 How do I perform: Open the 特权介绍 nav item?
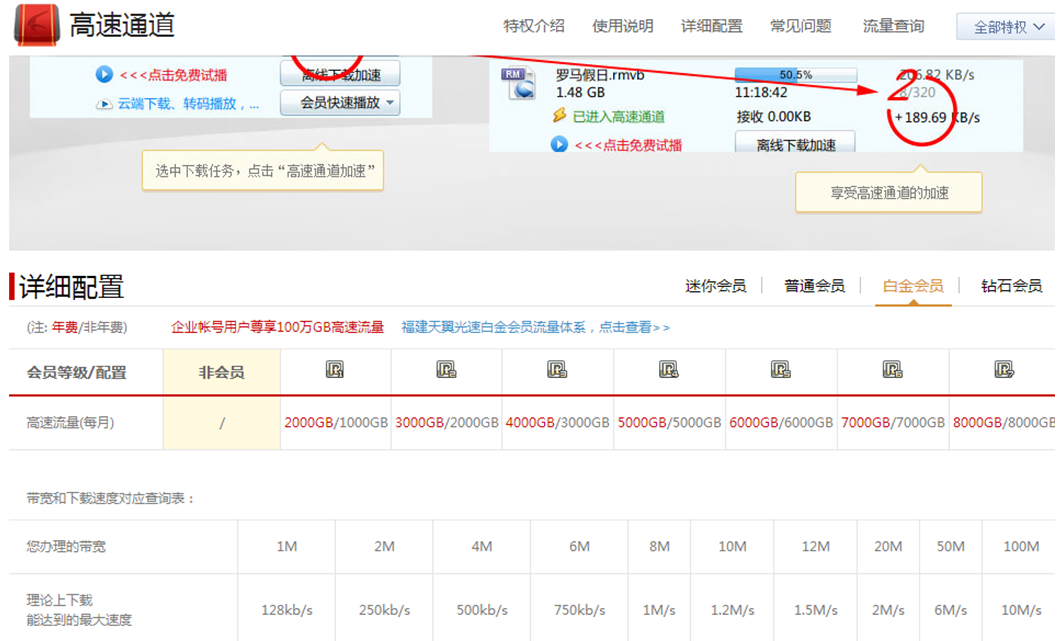[x=534, y=26]
